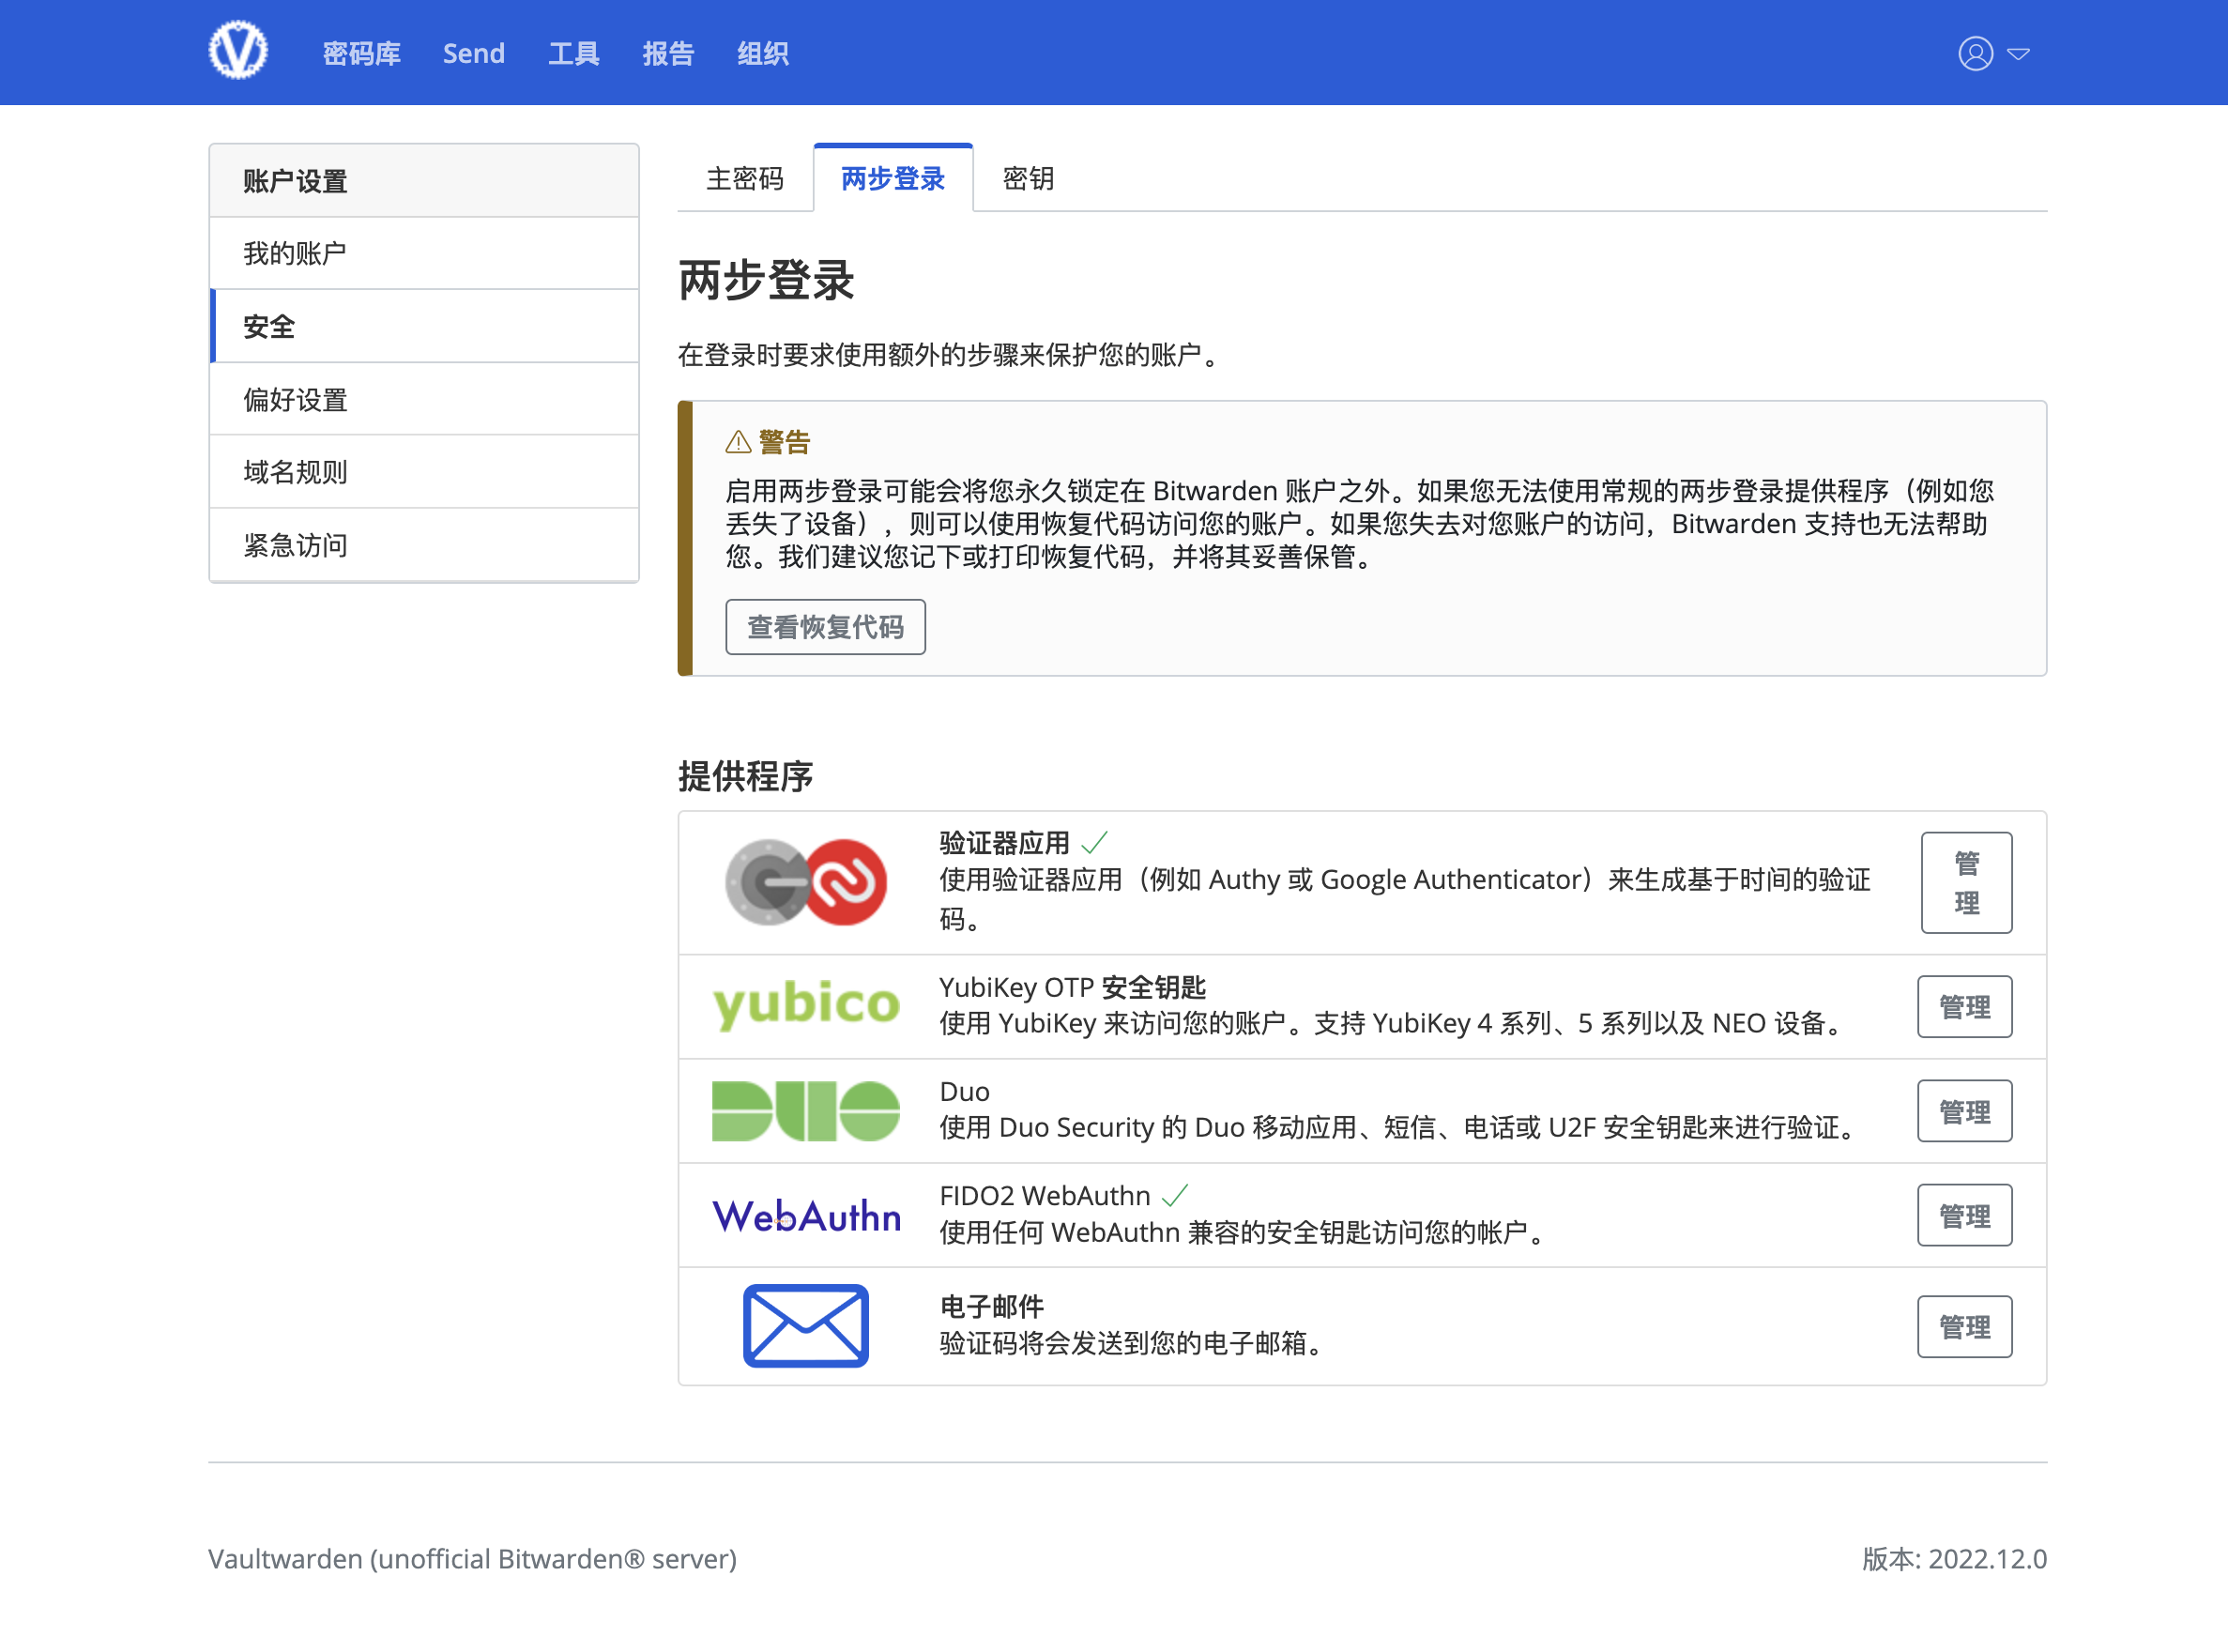Open the user account avatar menu
The width and height of the screenshot is (2228, 1652).
tap(1975, 53)
